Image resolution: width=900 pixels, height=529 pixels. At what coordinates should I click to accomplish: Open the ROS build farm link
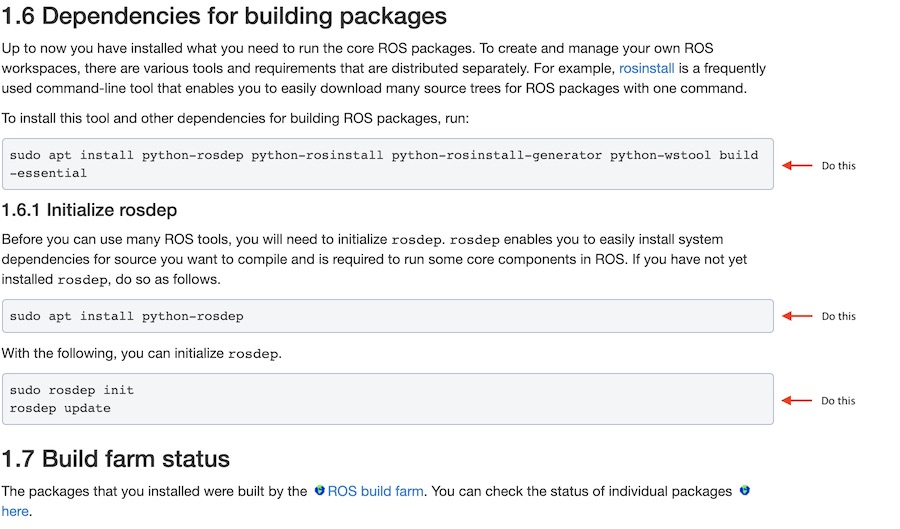375,491
